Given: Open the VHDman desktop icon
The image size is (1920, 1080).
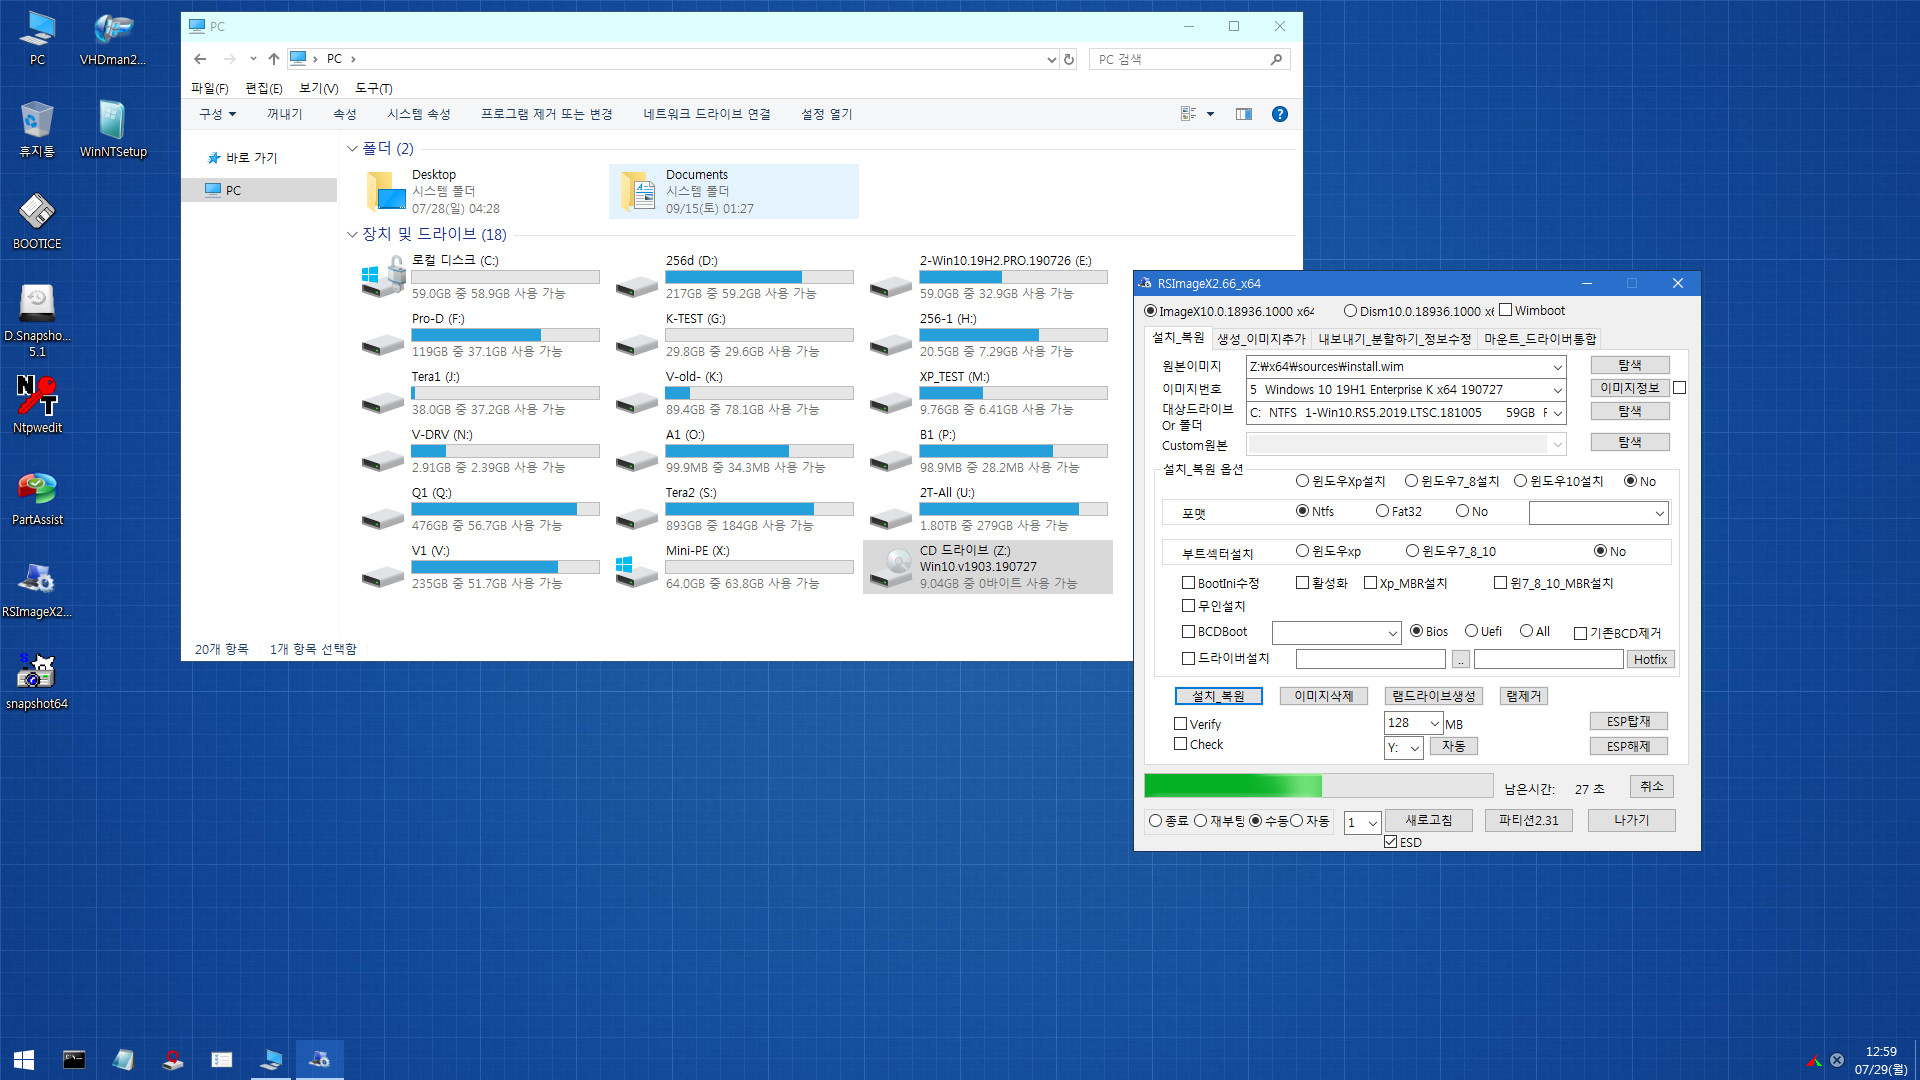Looking at the screenshot, I should click(x=113, y=39).
